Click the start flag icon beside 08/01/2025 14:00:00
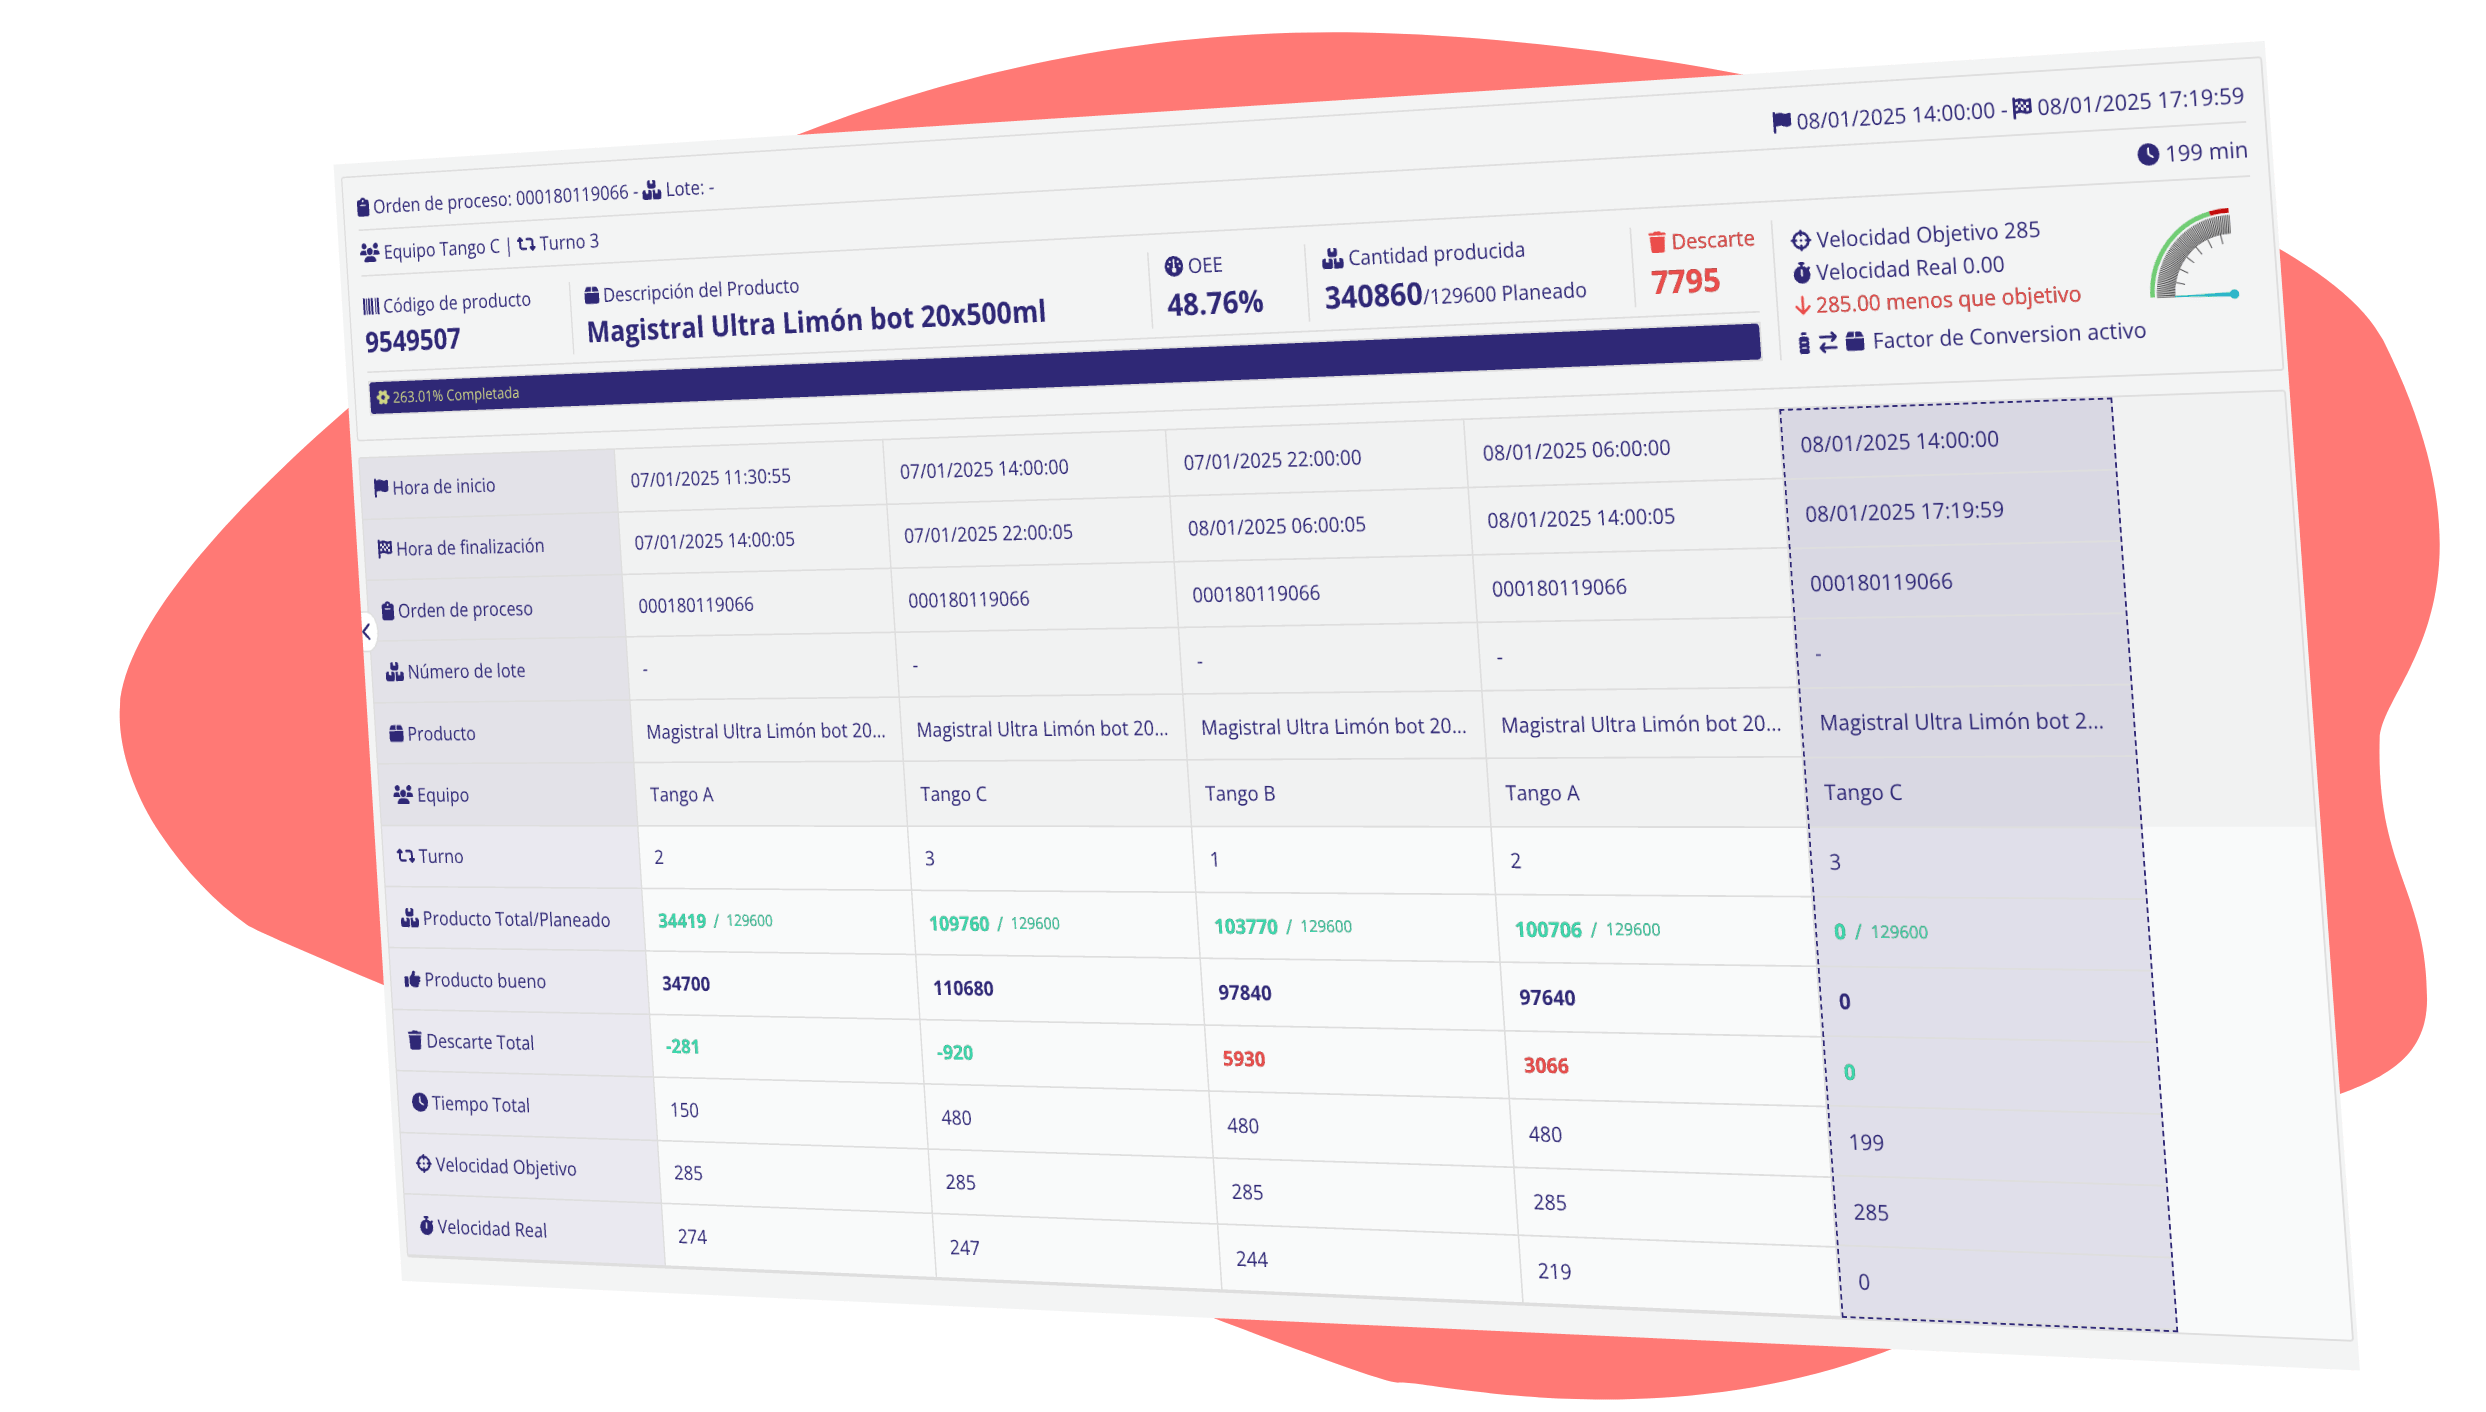Viewport: 2486px width, 1412px height. [x=1782, y=123]
